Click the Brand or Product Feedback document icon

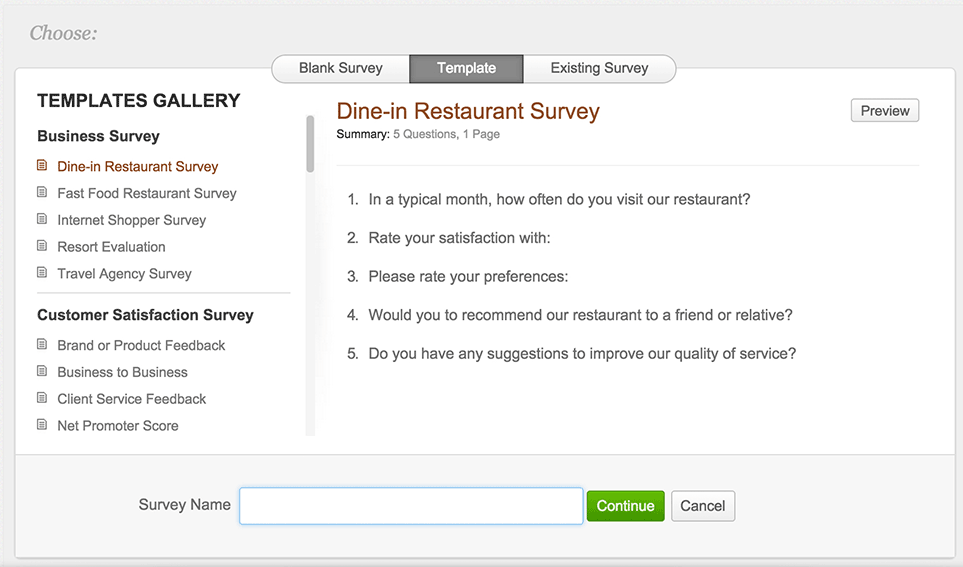pos(42,344)
